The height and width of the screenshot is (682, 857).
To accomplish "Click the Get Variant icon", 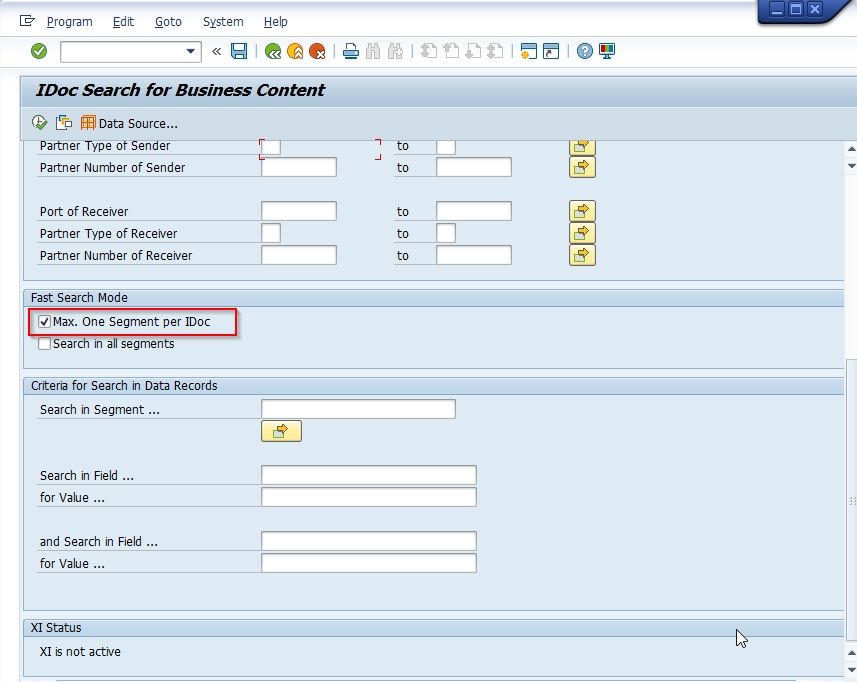I will coord(64,122).
